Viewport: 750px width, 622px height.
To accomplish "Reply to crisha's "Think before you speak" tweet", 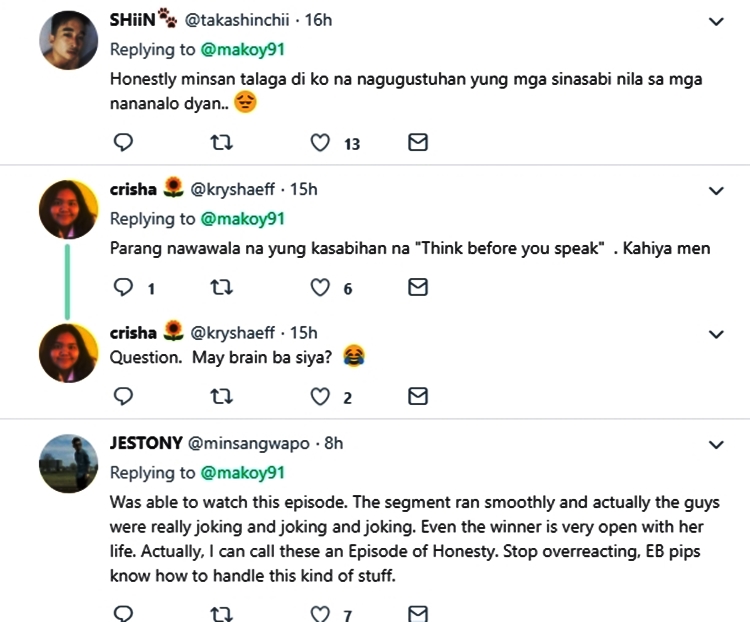I will coord(124,288).
